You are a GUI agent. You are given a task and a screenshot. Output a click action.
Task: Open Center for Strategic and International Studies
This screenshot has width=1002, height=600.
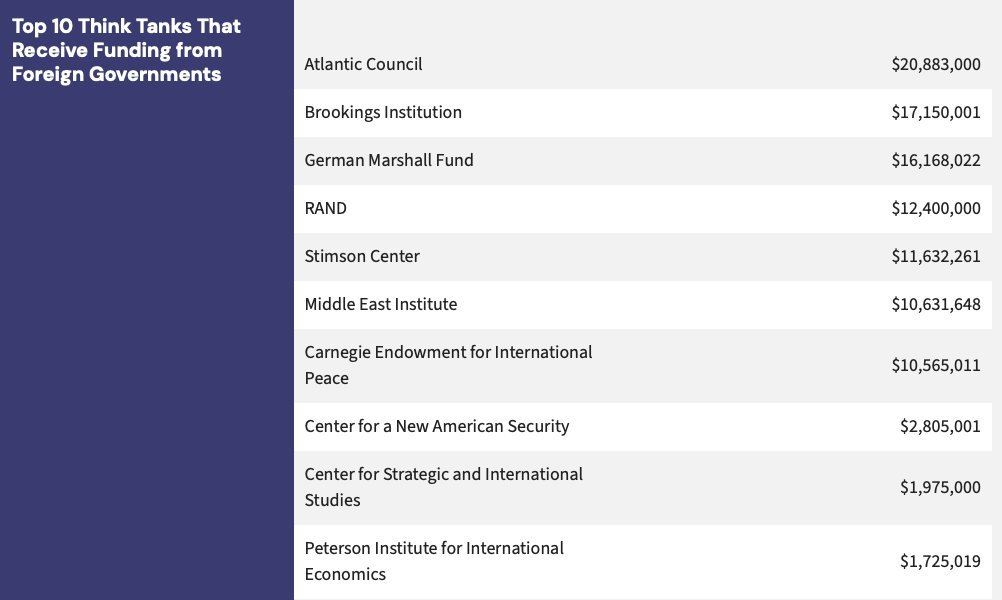coord(443,487)
